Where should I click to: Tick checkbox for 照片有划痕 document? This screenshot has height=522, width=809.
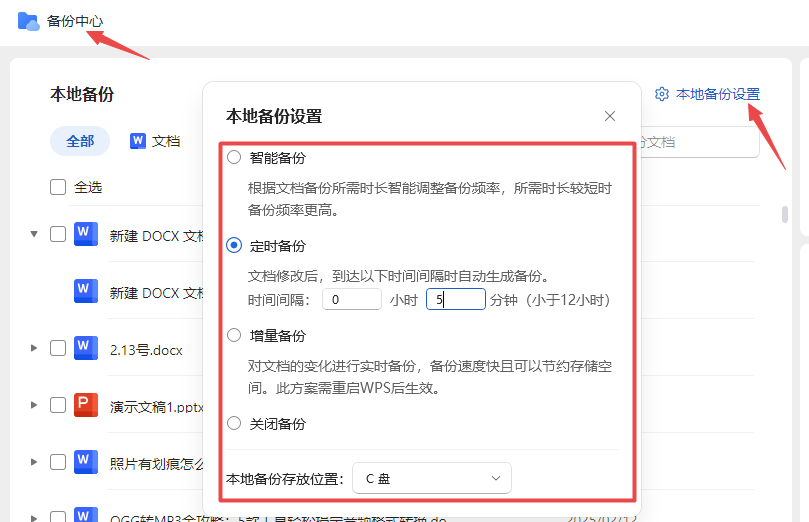pyautogui.click(x=58, y=462)
